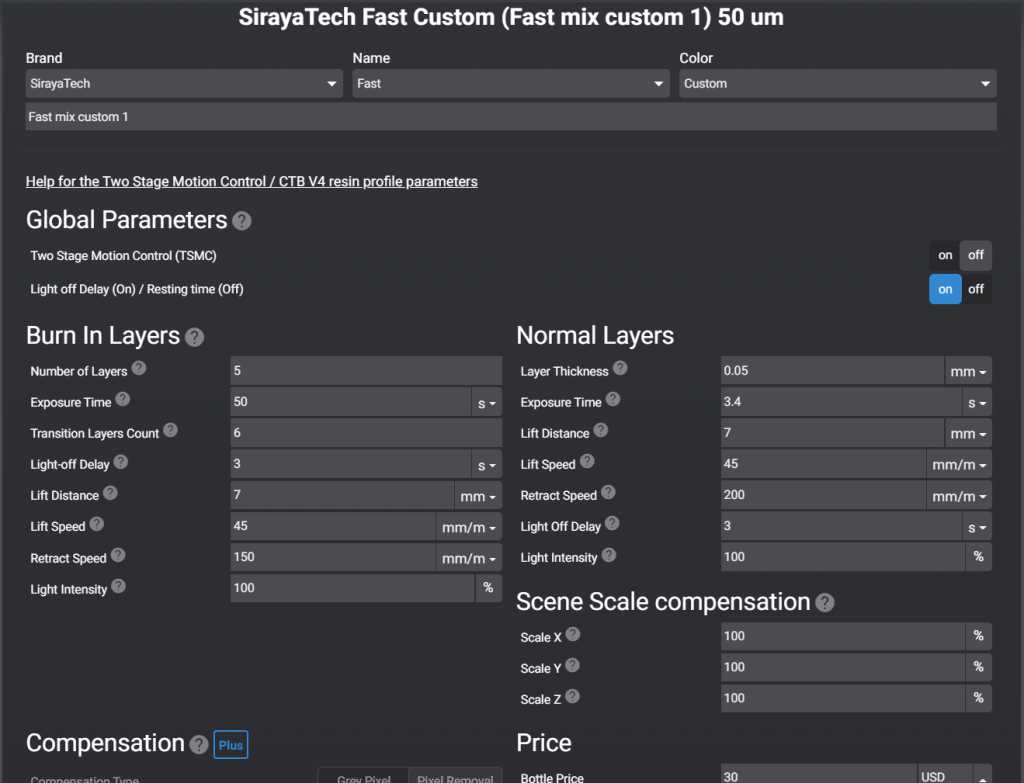Edit burn-in Light Intensity field
Viewport: 1024px width, 783px height.
[x=353, y=588]
